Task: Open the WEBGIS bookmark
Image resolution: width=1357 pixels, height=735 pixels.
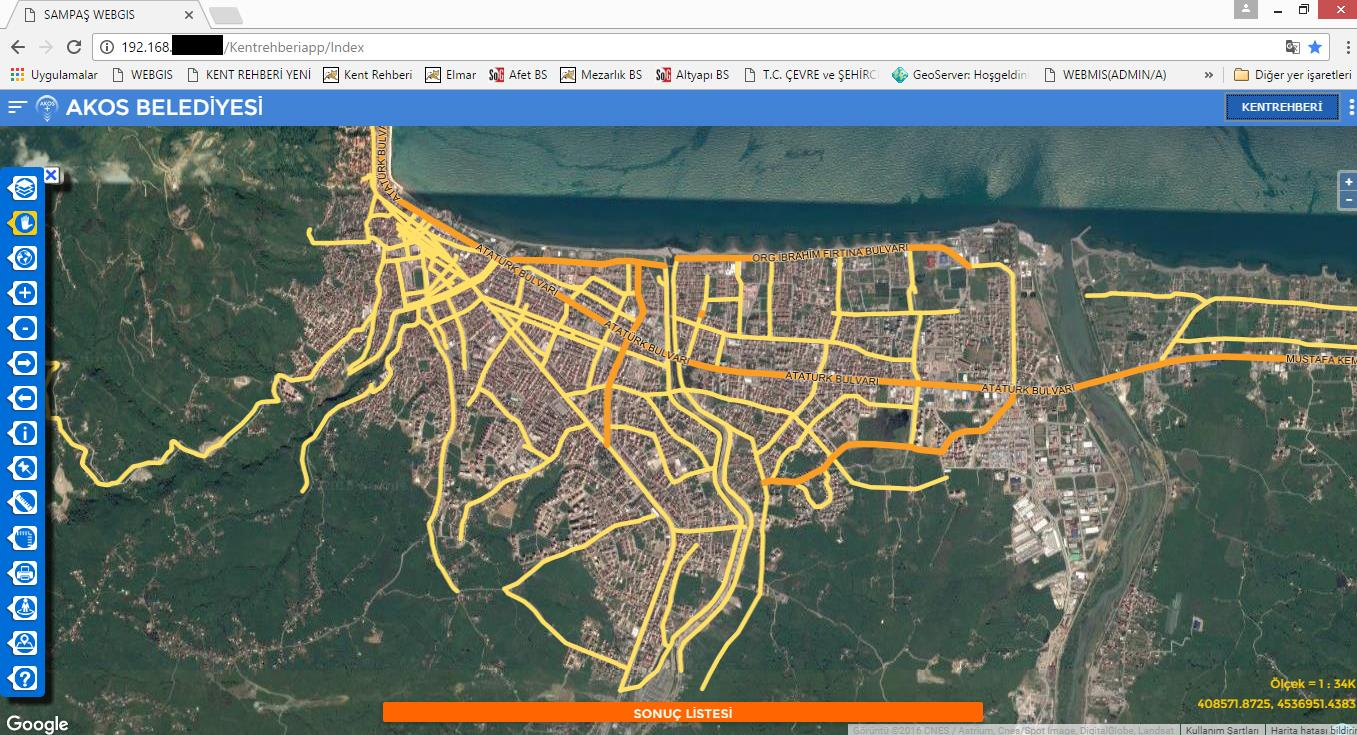Action: (x=142, y=75)
